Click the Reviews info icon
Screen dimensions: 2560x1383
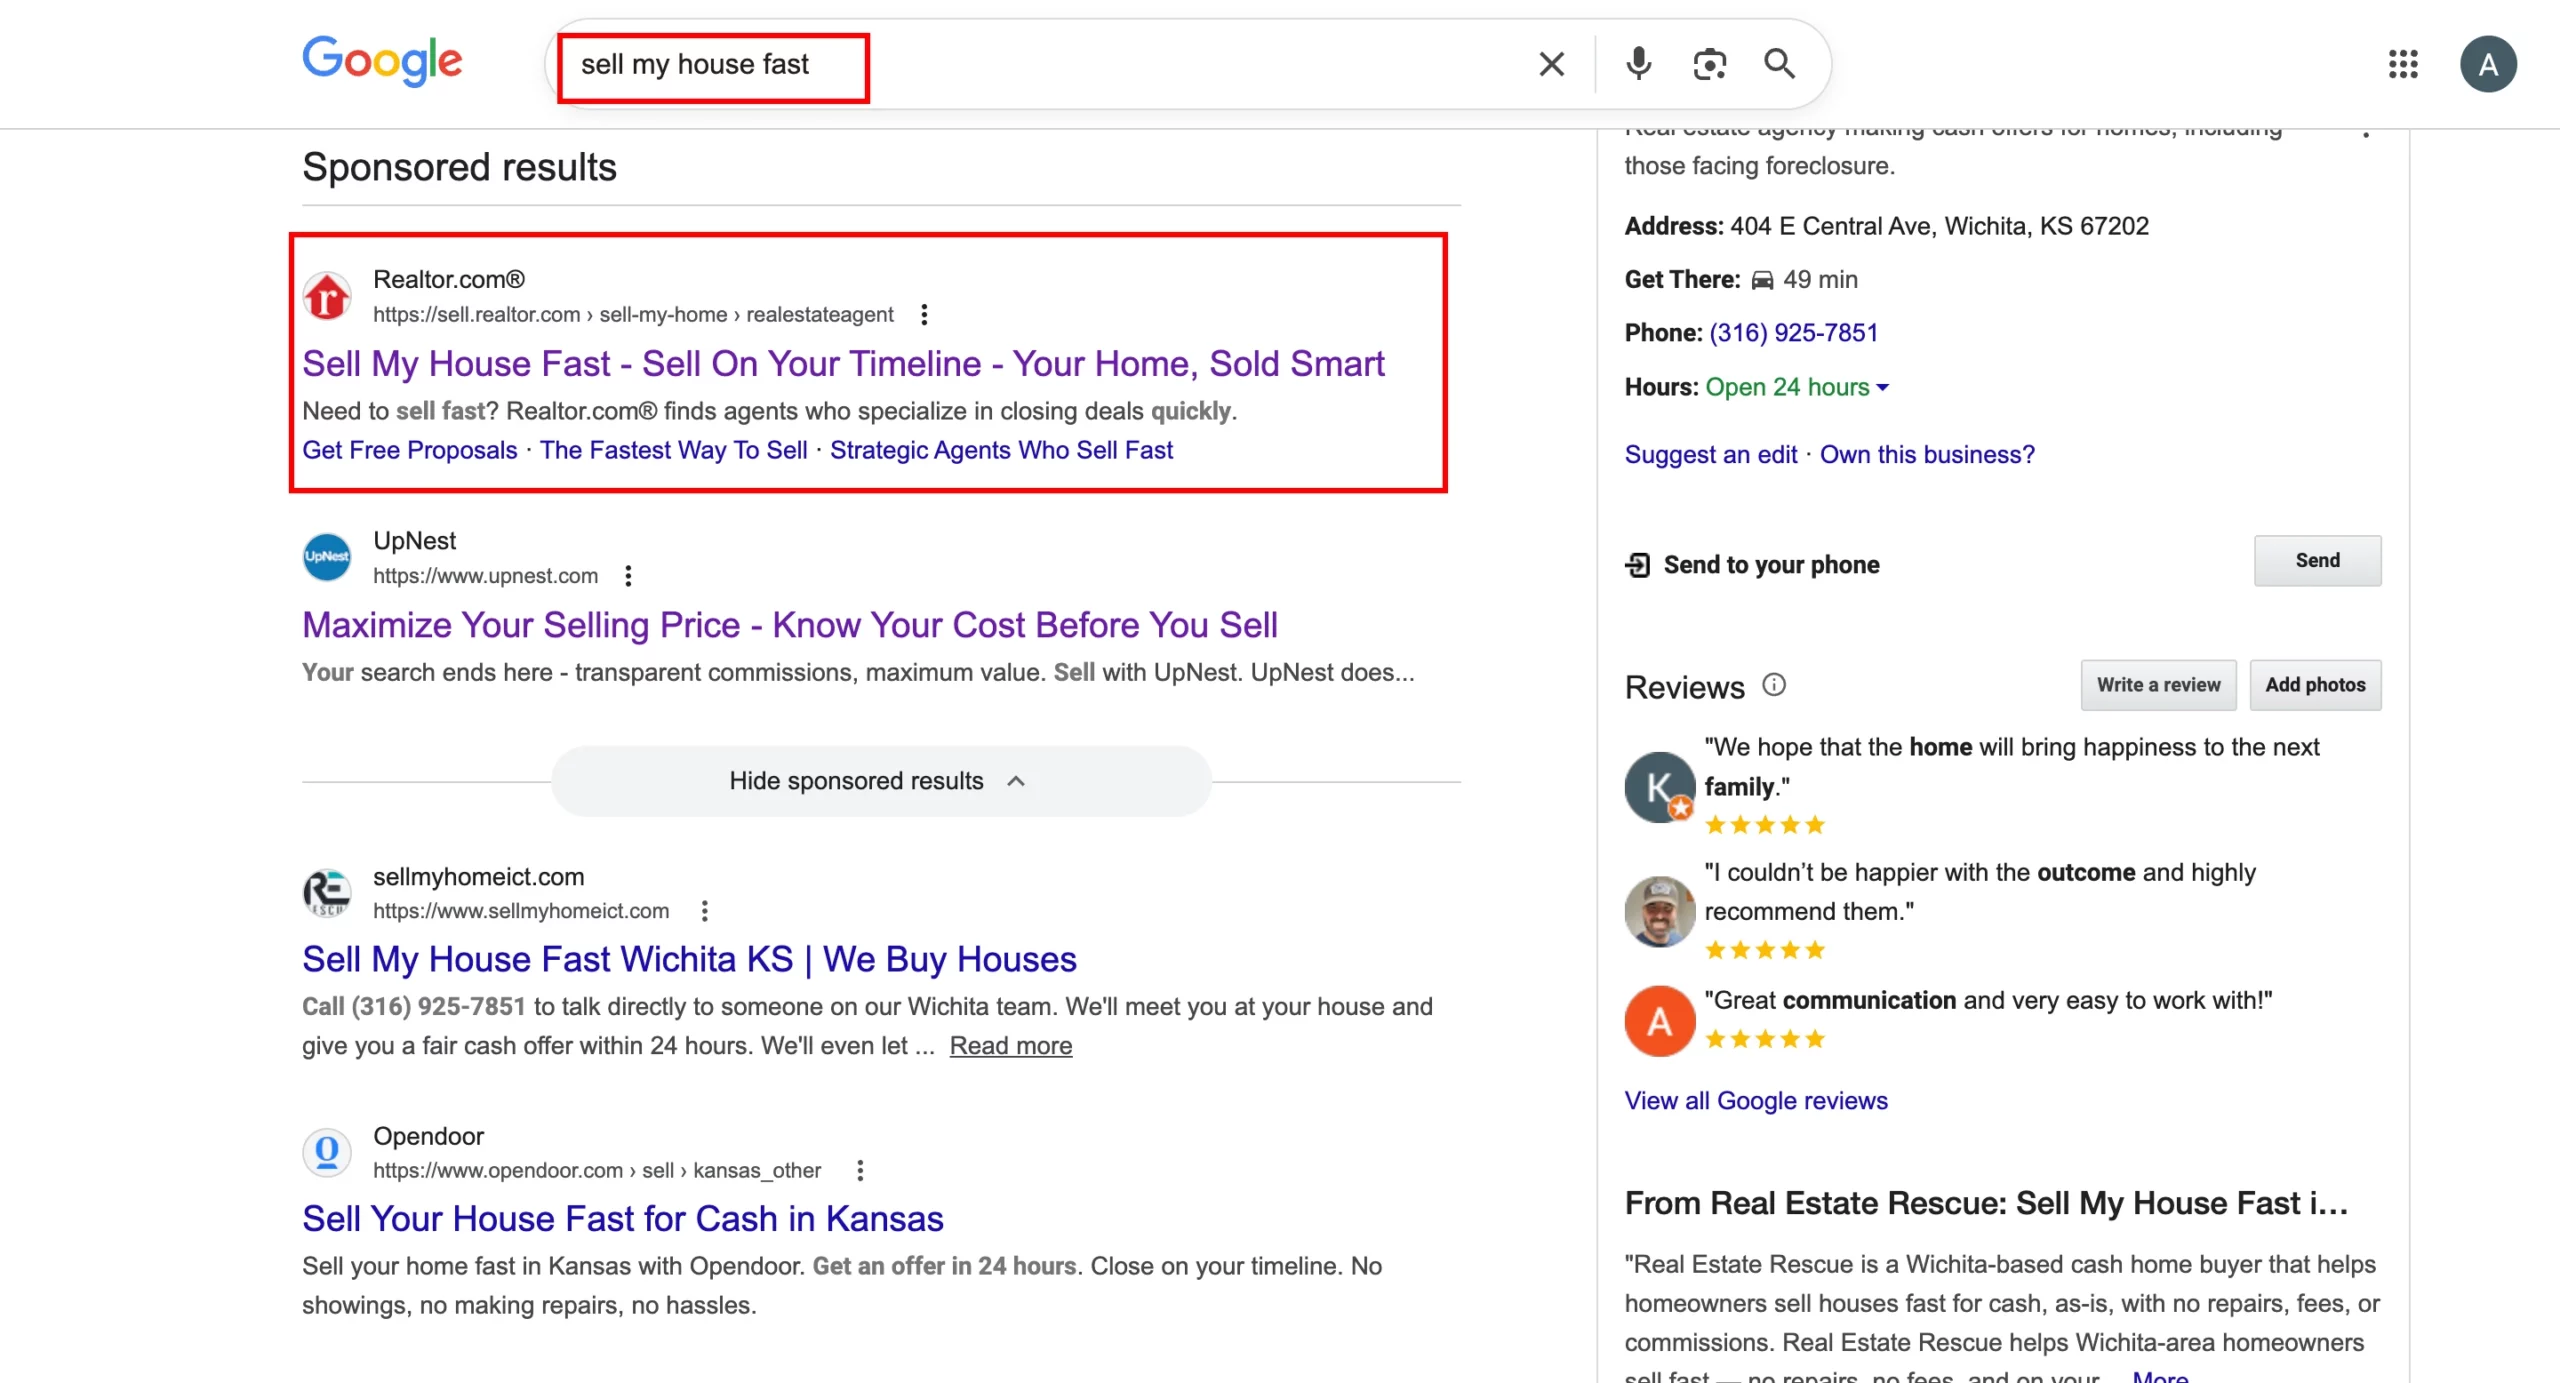tap(1774, 685)
